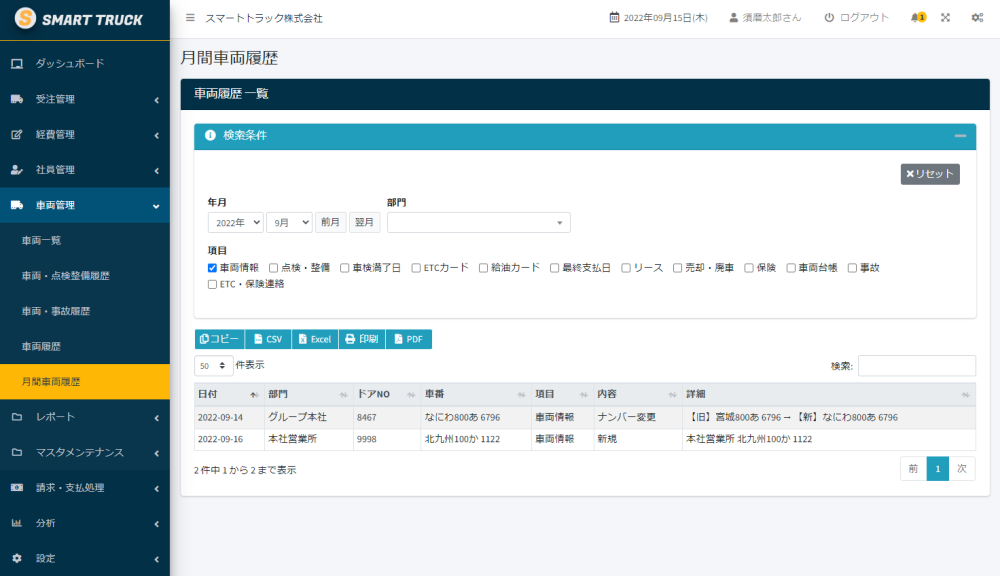Viewport: 1000px width, 576px height.
Task: Click the calendar icon beside the date
Action: (x=614, y=18)
